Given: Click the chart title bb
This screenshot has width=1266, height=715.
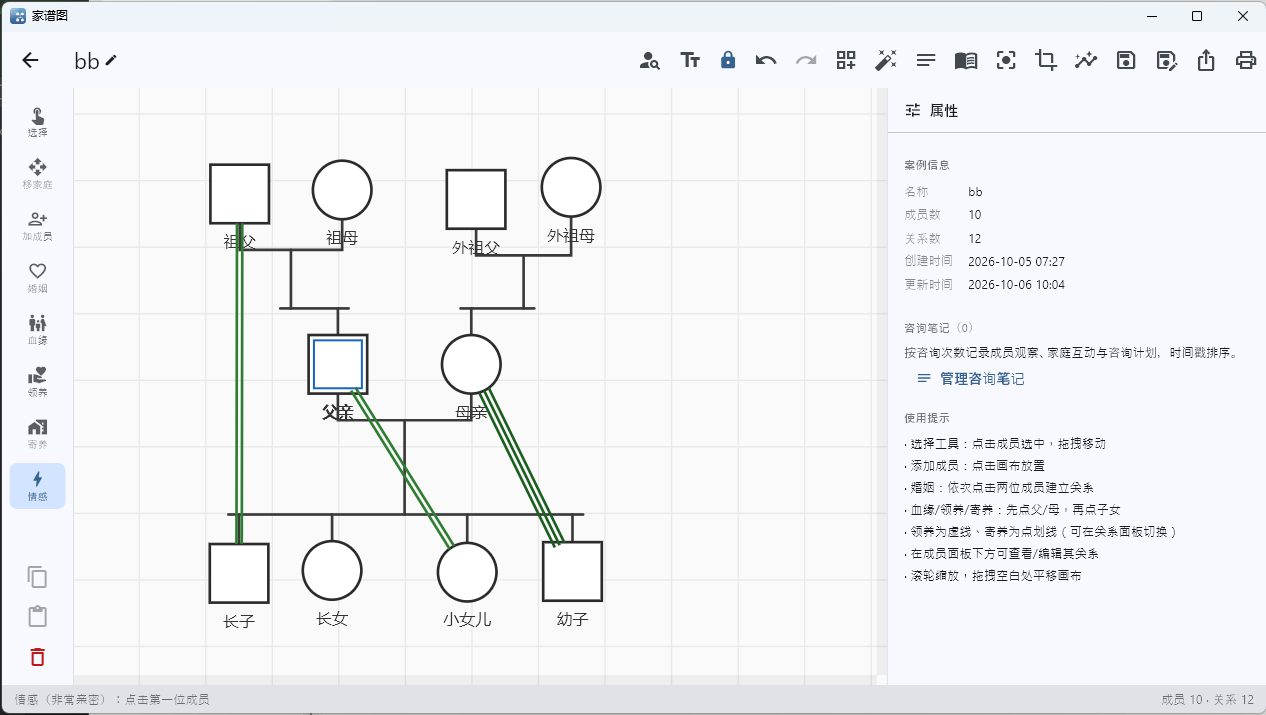Looking at the screenshot, I should [x=87, y=61].
